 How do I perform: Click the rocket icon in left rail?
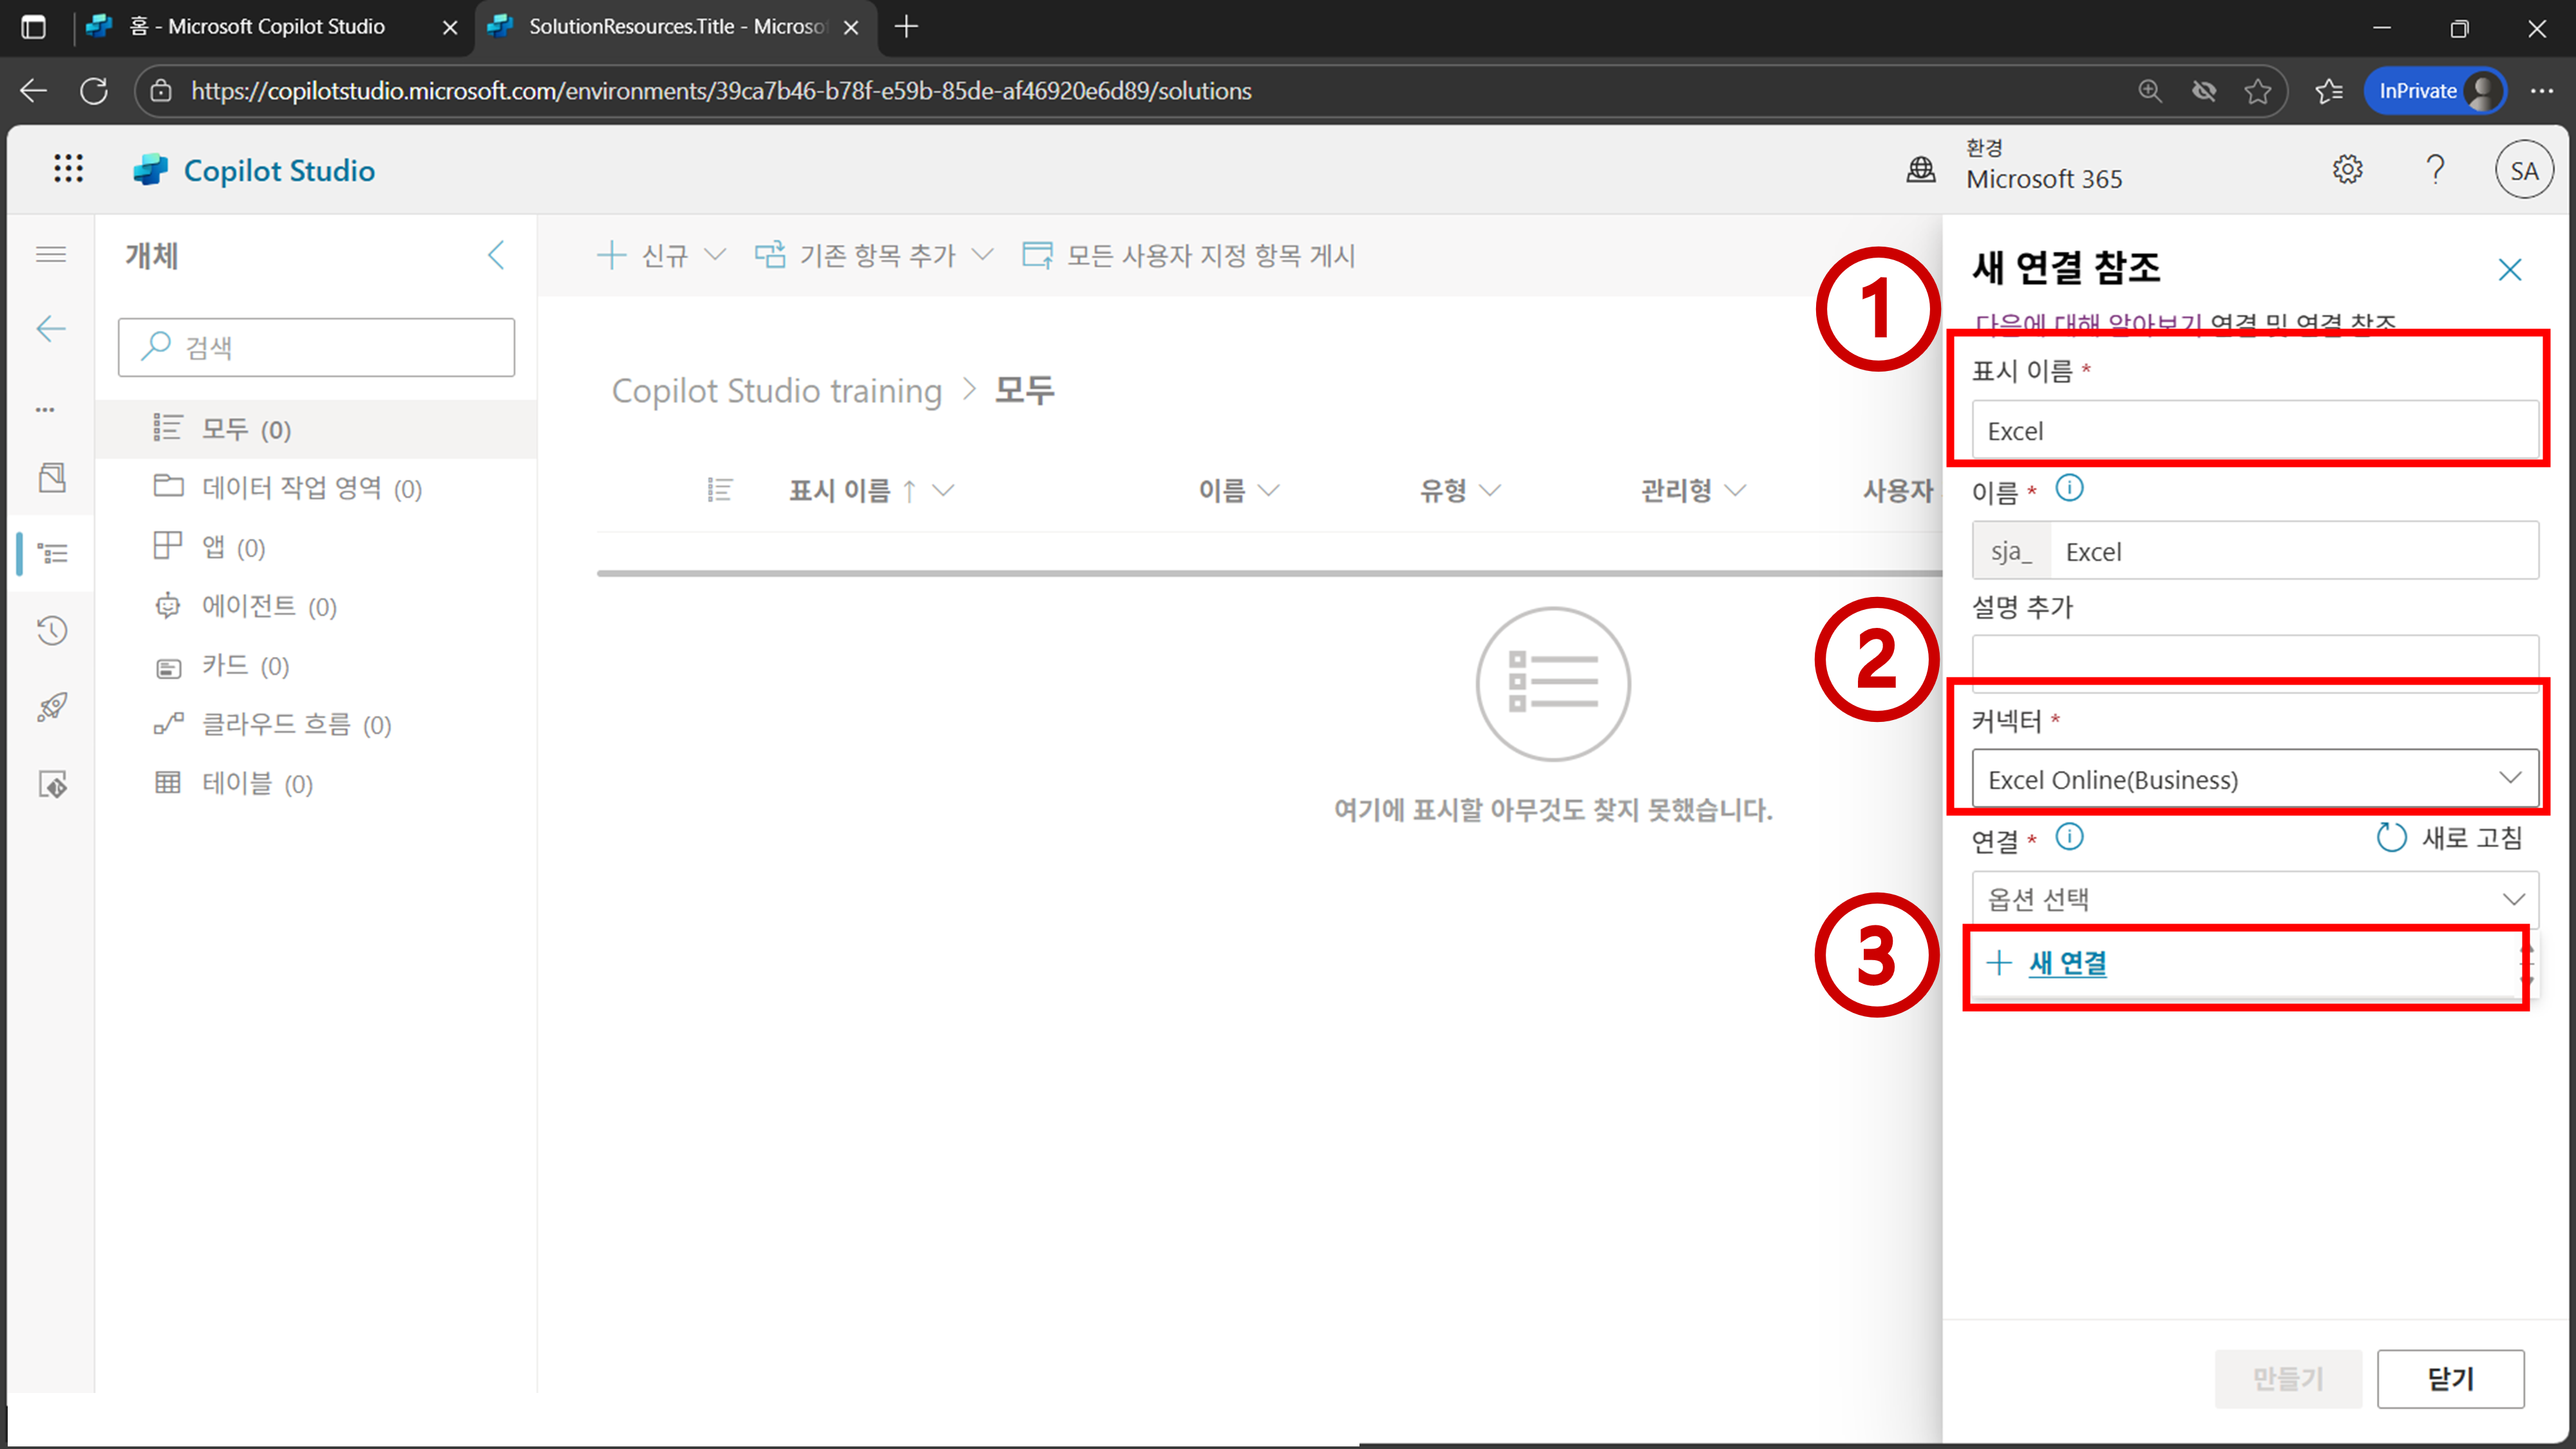[52, 707]
